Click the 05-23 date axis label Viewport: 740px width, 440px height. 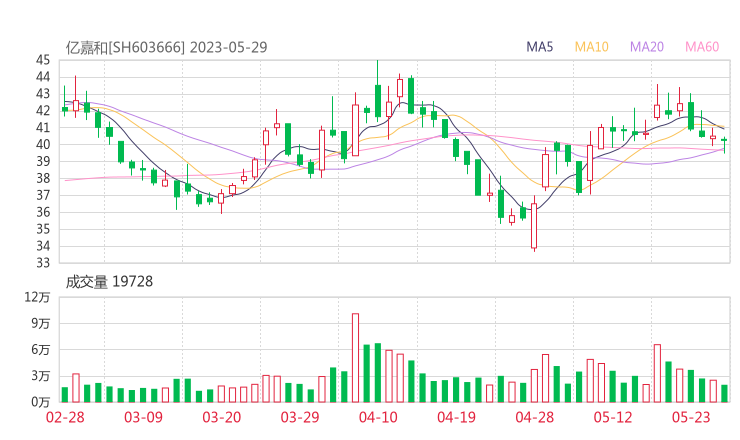691,417
